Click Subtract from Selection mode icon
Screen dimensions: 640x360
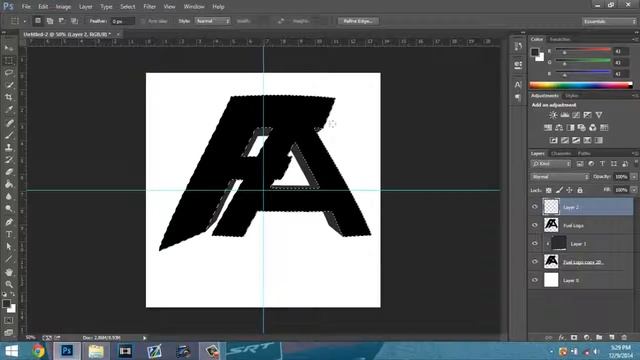pyautogui.click(x=62, y=21)
